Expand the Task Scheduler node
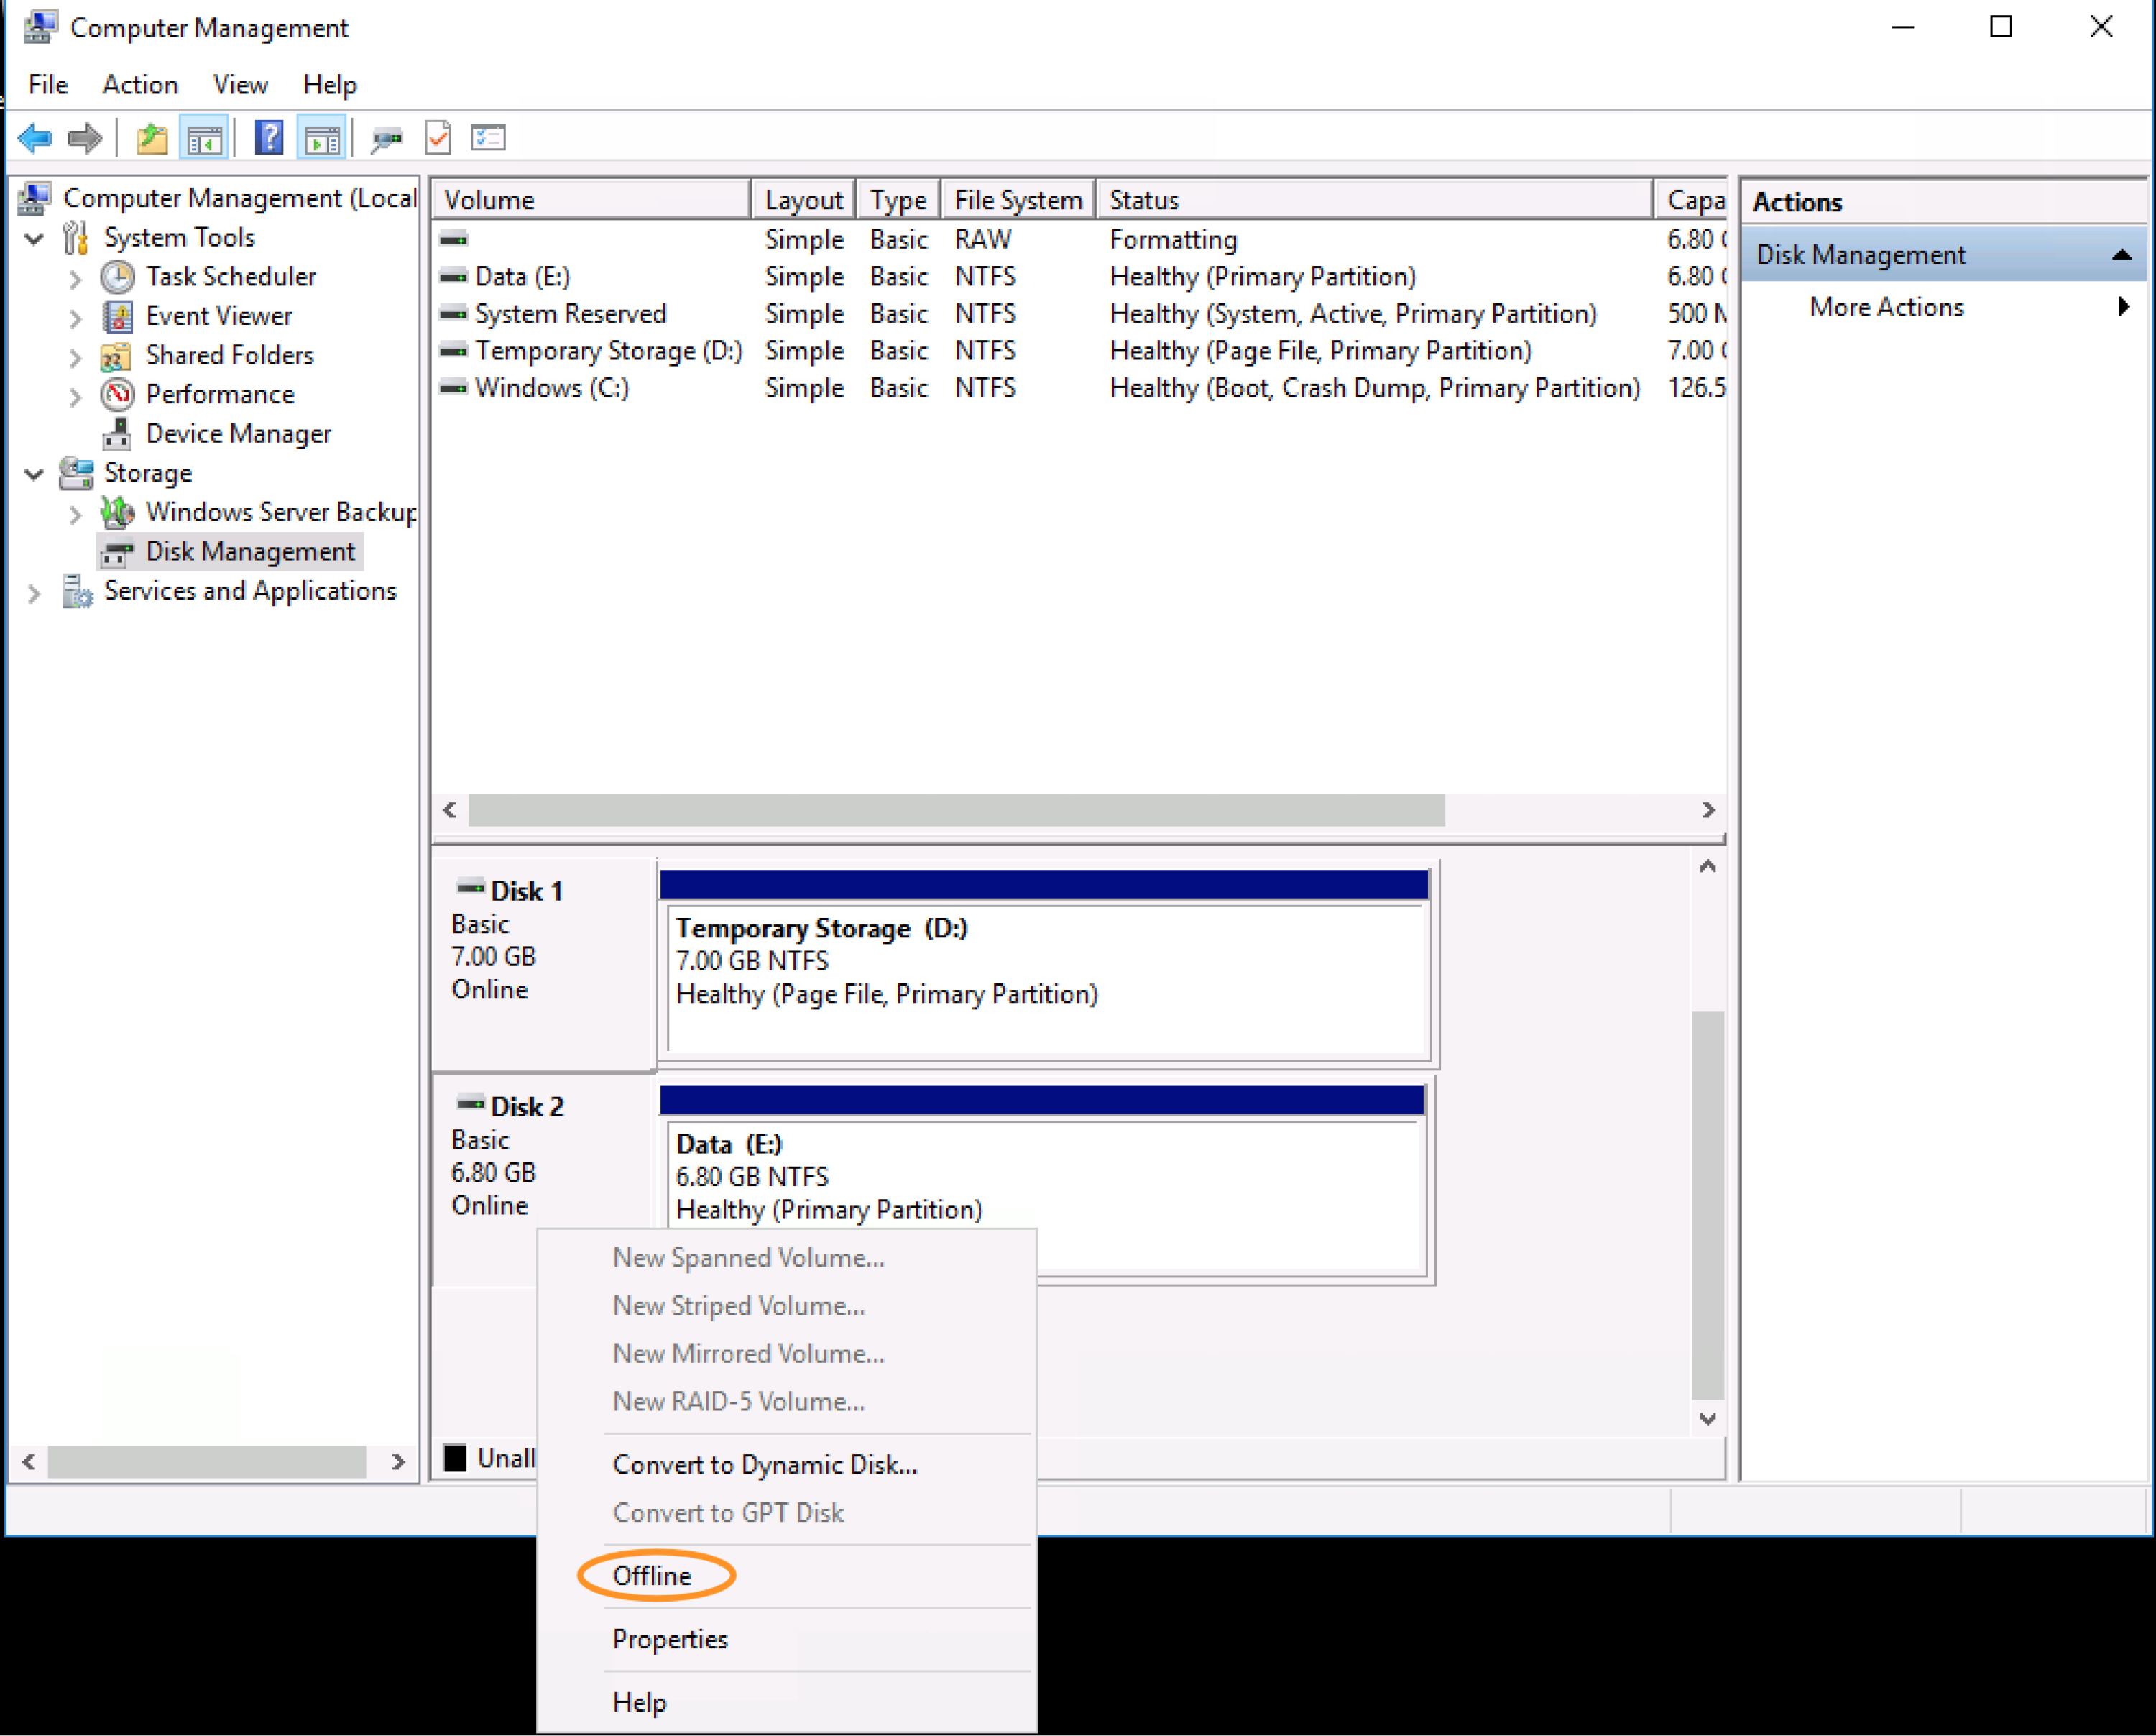 (x=75, y=278)
